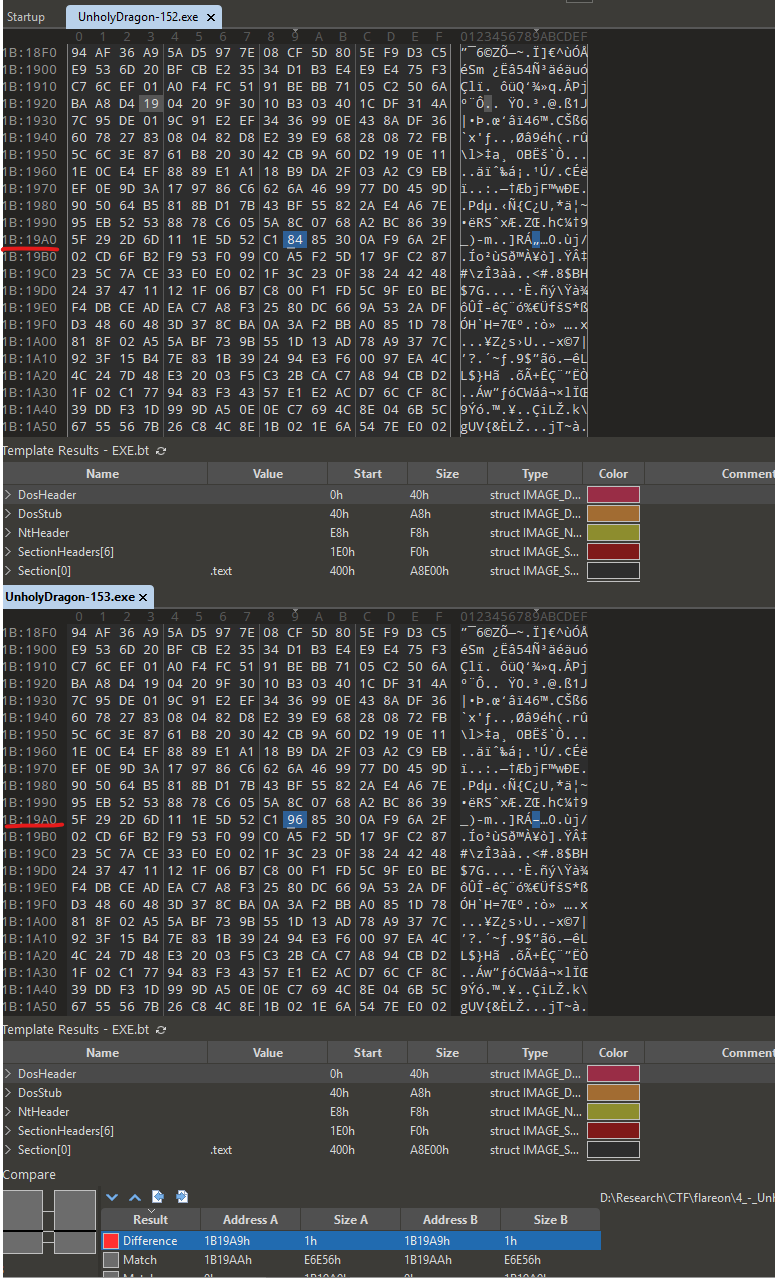
Task: Refresh lower Template Results EXE.bt
Action: [x=161, y=1030]
